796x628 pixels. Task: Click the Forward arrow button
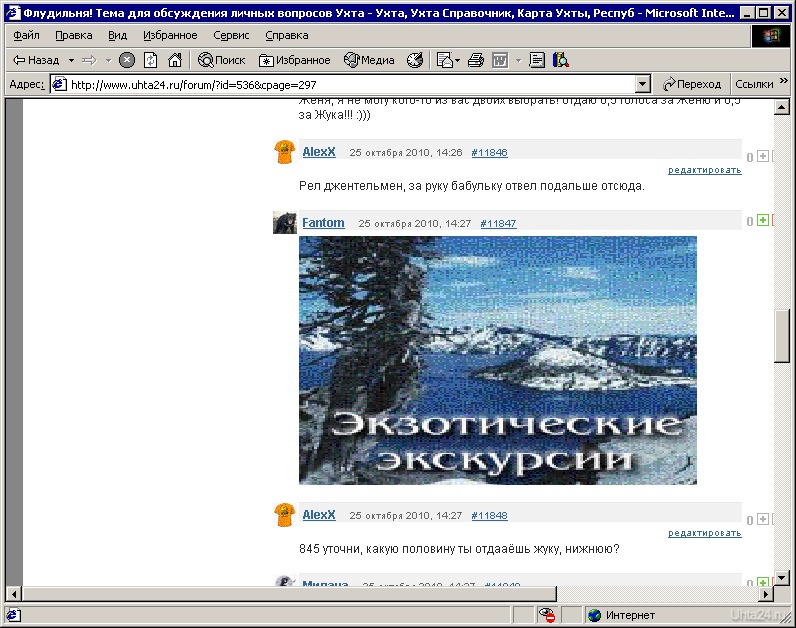click(x=89, y=60)
